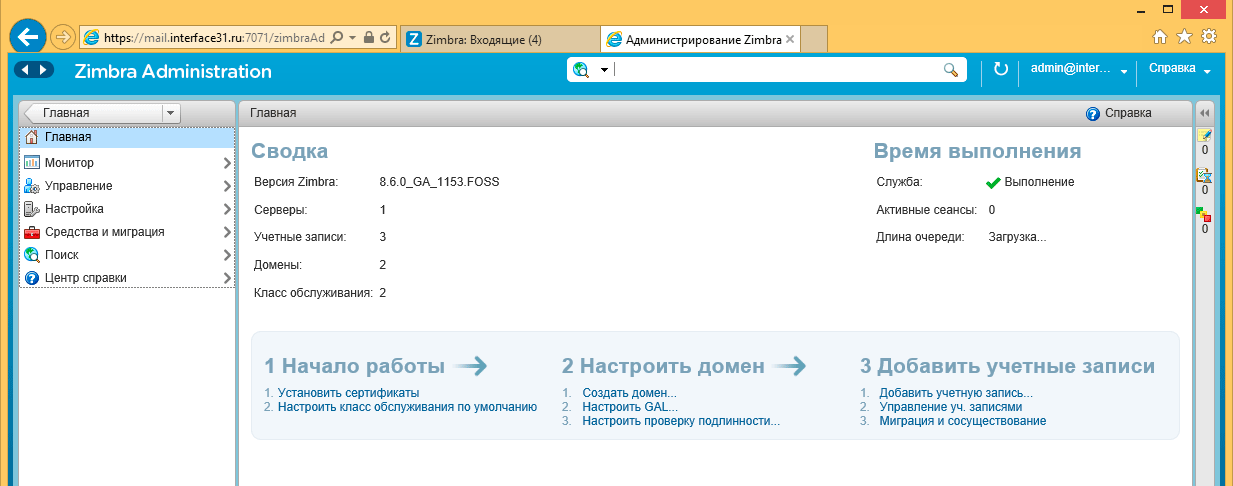Click Zimbra history back/forward arrows button

pos(36,70)
